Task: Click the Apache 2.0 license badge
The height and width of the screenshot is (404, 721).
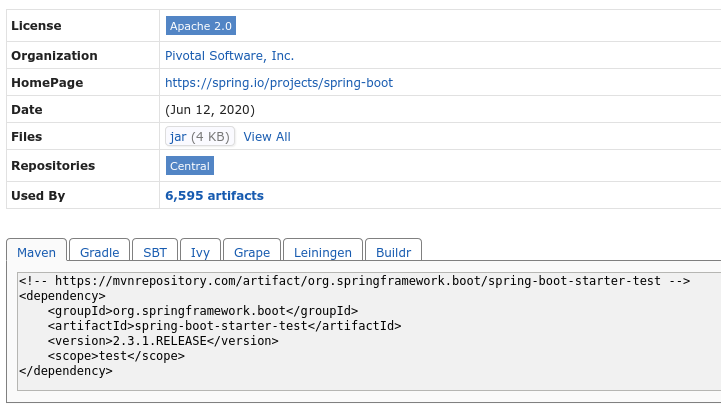Action: coord(201,26)
